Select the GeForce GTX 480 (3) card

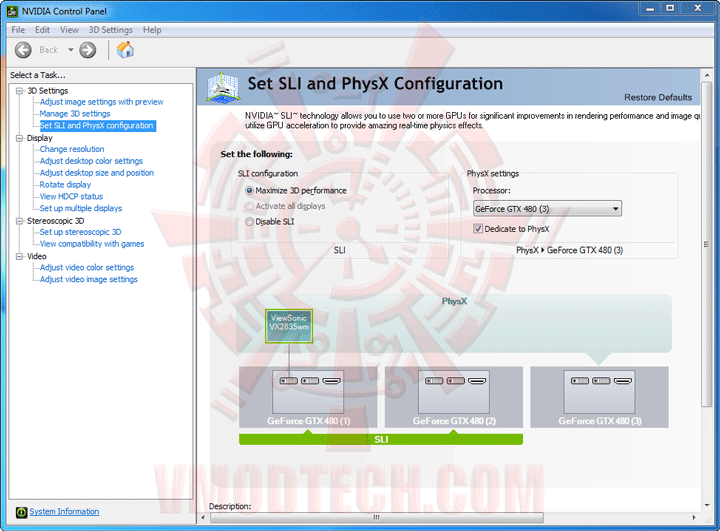[x=599, y=397]
